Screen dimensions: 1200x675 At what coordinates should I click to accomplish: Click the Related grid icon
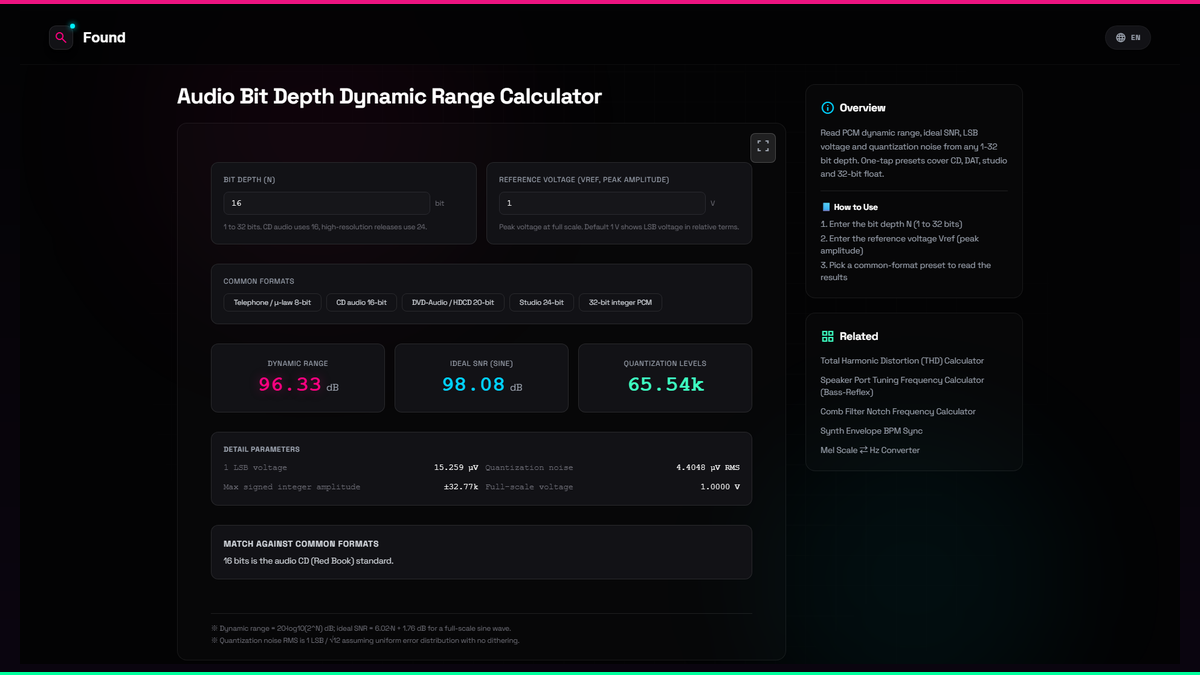(827, 336)
